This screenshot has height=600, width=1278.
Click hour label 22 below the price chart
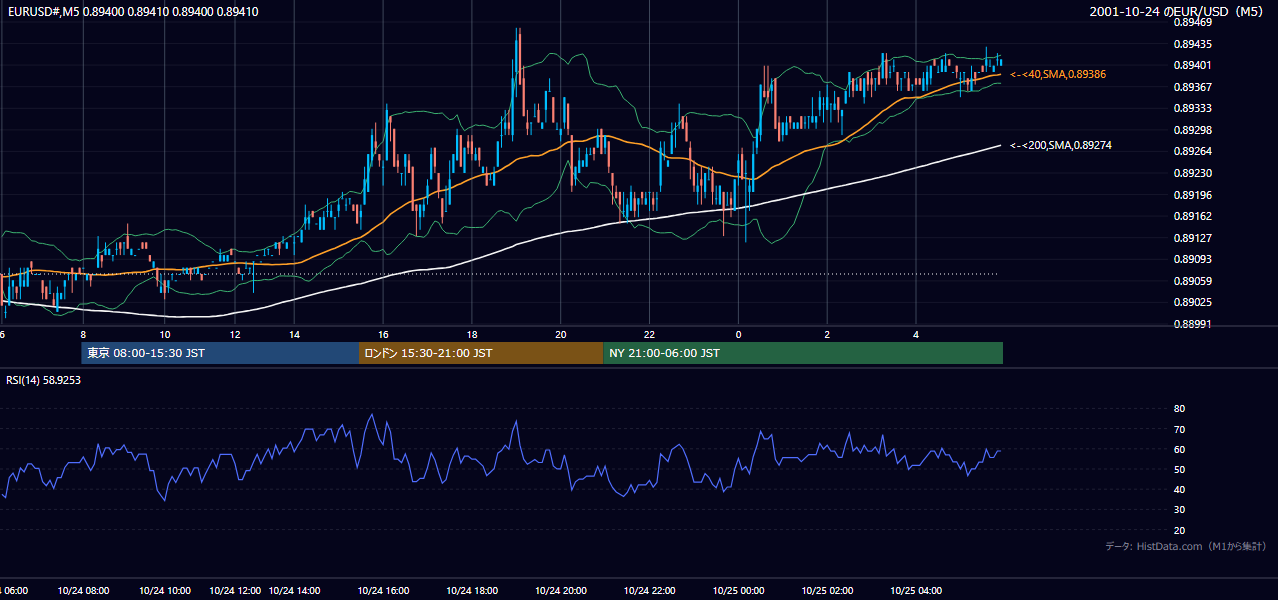(650, 334)
